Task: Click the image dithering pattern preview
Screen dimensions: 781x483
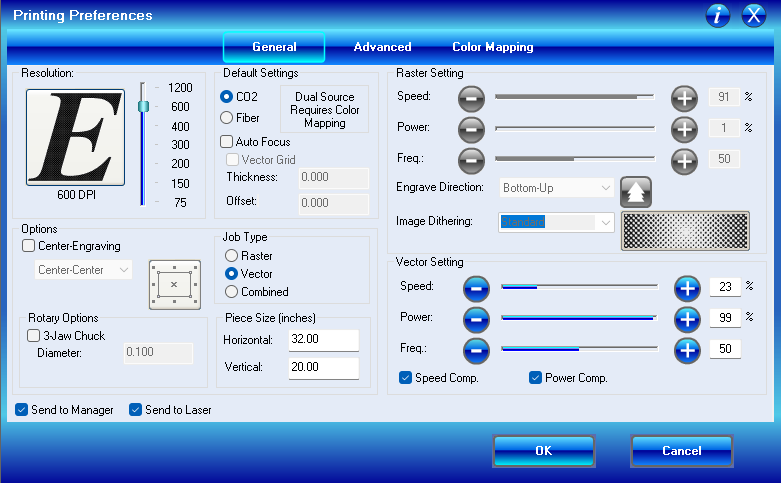Action: click(685, 231)
